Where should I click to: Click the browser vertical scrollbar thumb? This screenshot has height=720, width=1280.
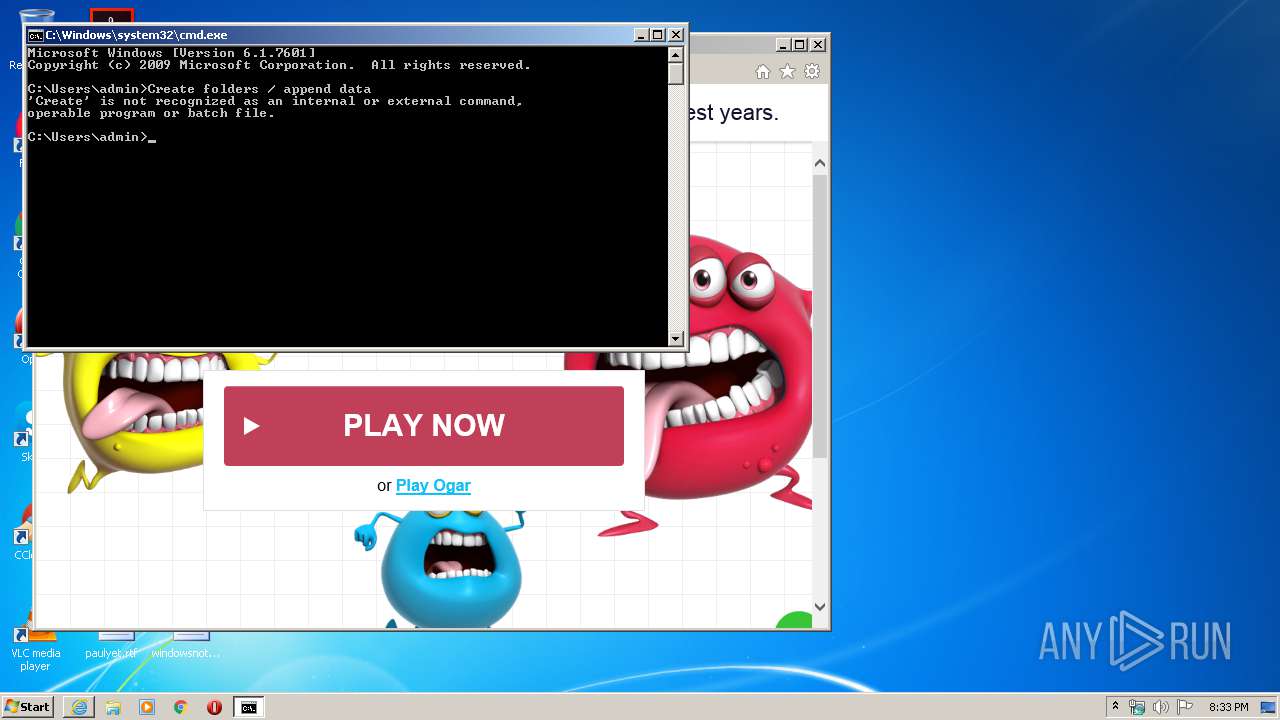820,316
